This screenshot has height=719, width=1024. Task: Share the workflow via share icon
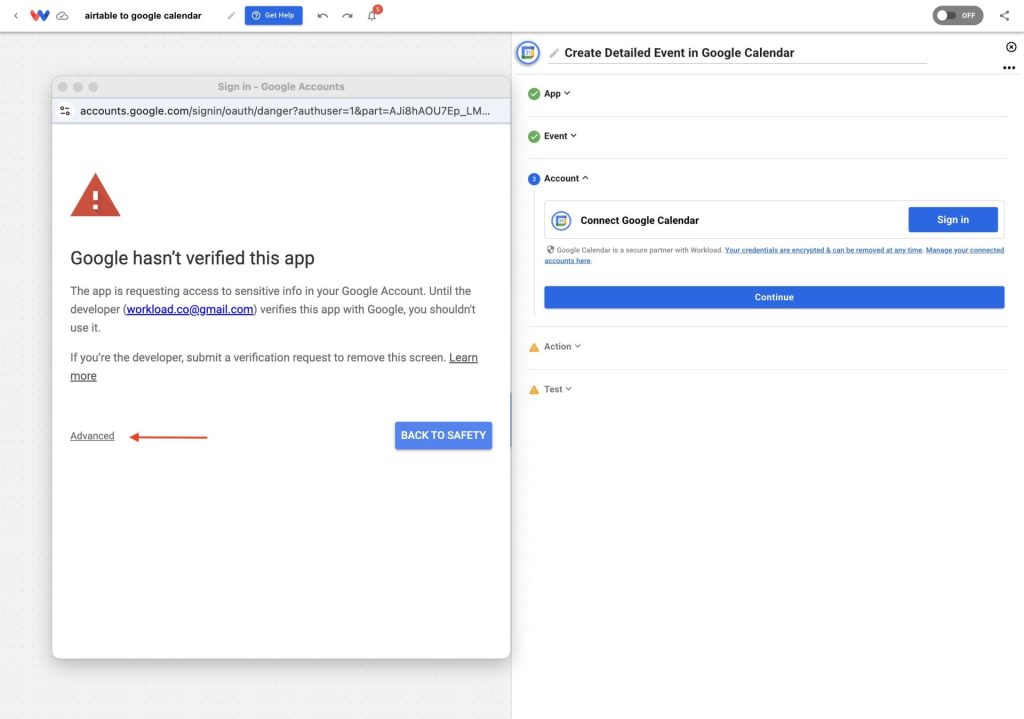point(1004,15)
